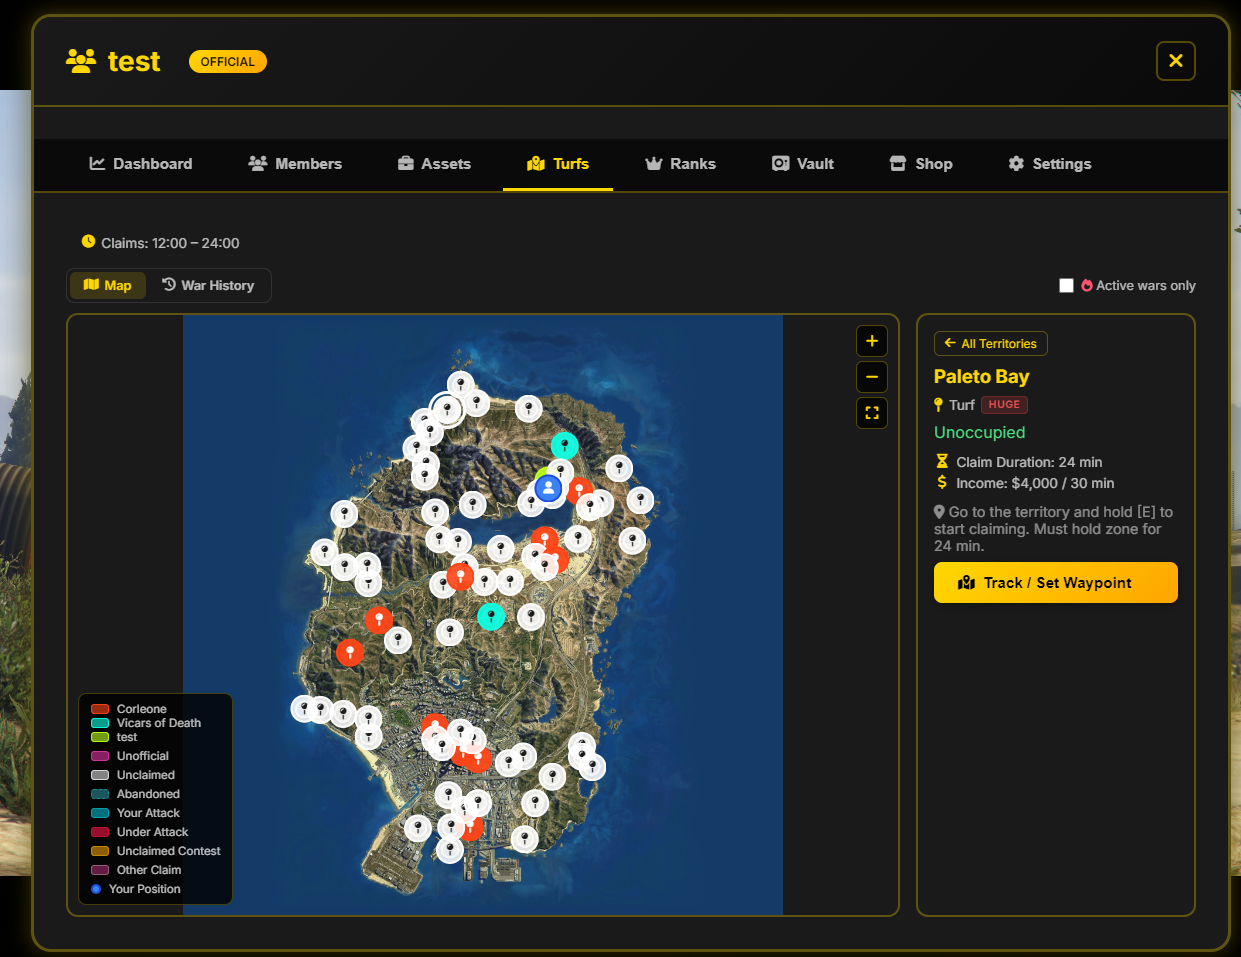
Task: Click the Vault safe icon
Action: pyautogui.click(x=781, y=163)
